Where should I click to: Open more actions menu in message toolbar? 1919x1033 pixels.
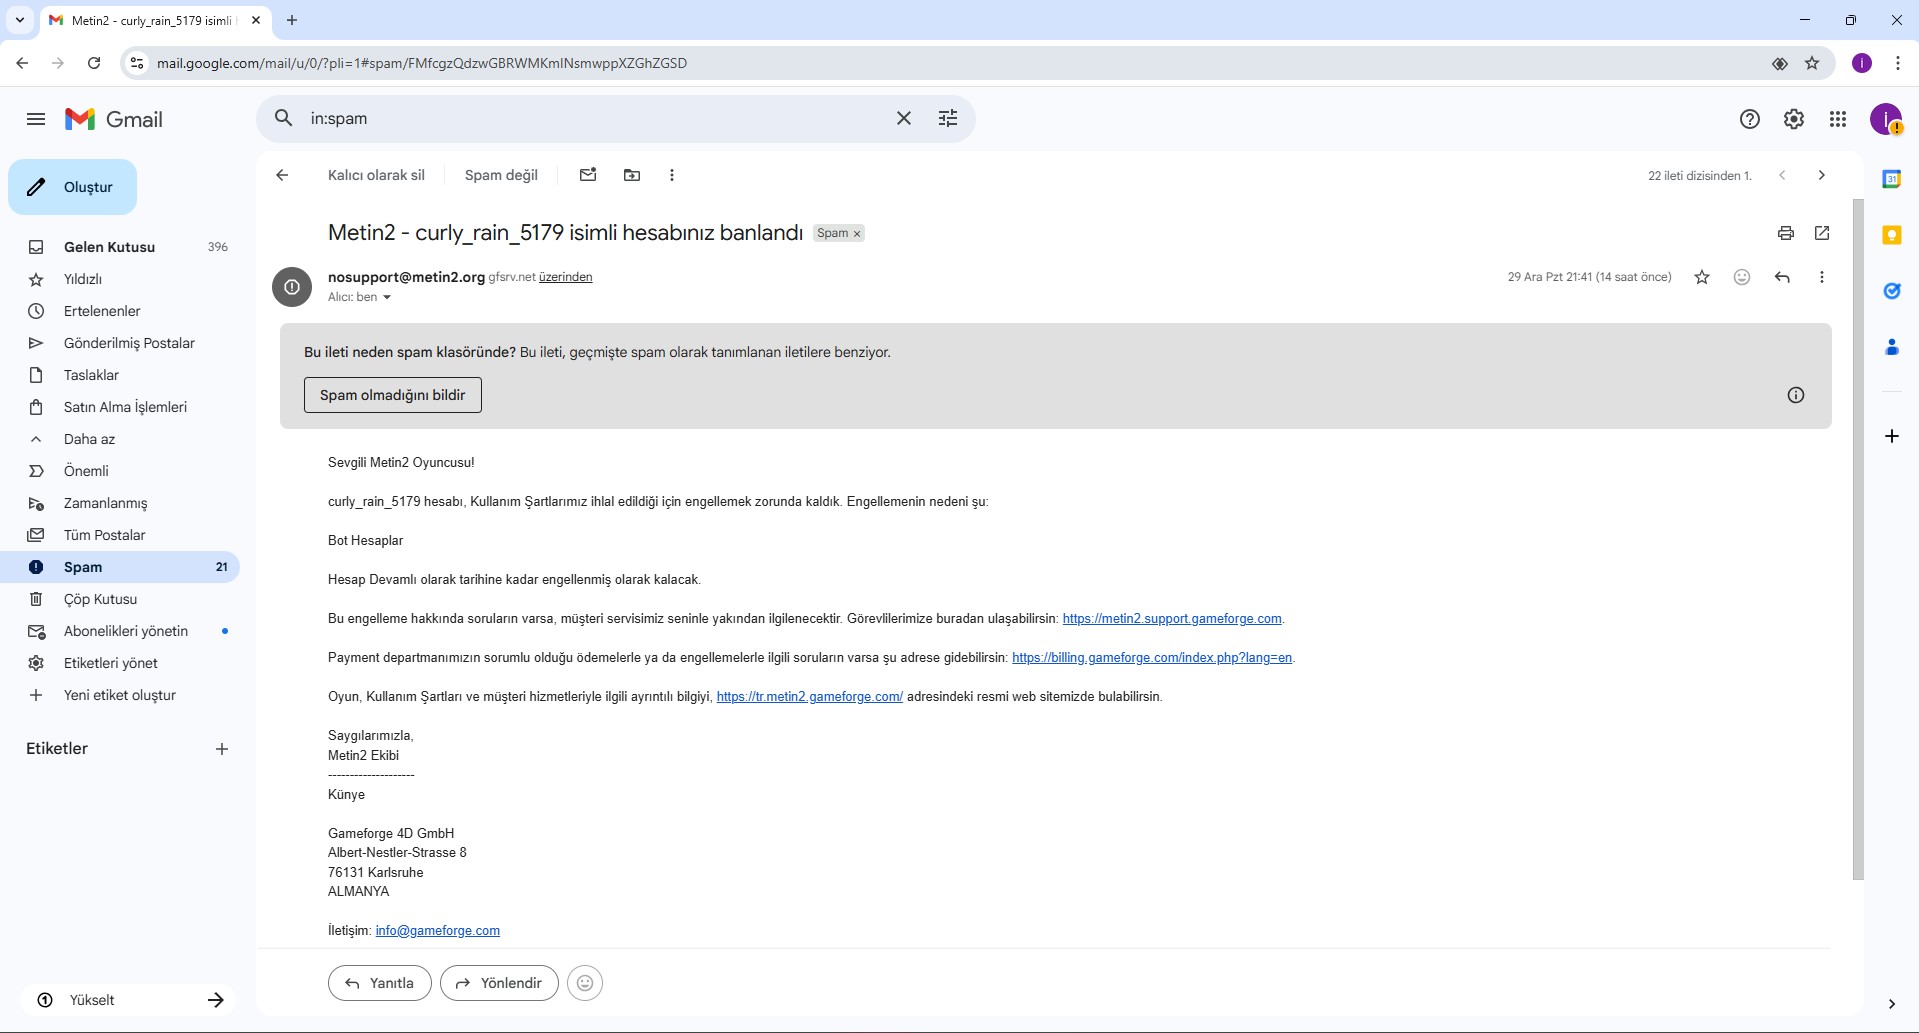pos(672,175)
